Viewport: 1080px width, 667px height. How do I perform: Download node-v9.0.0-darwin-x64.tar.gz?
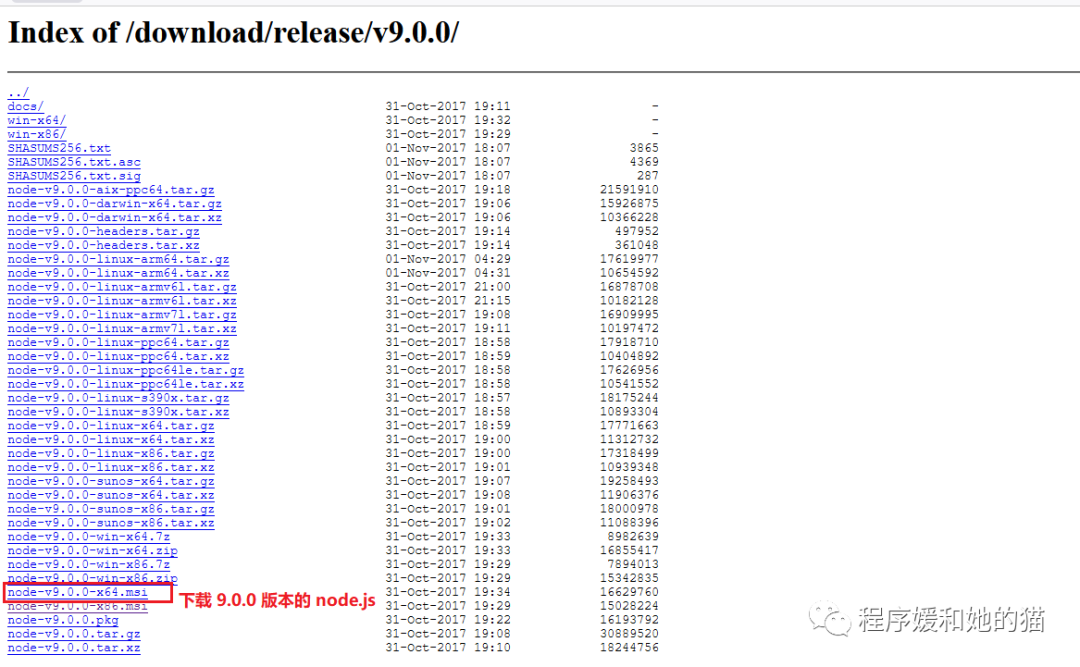(114, 203)
